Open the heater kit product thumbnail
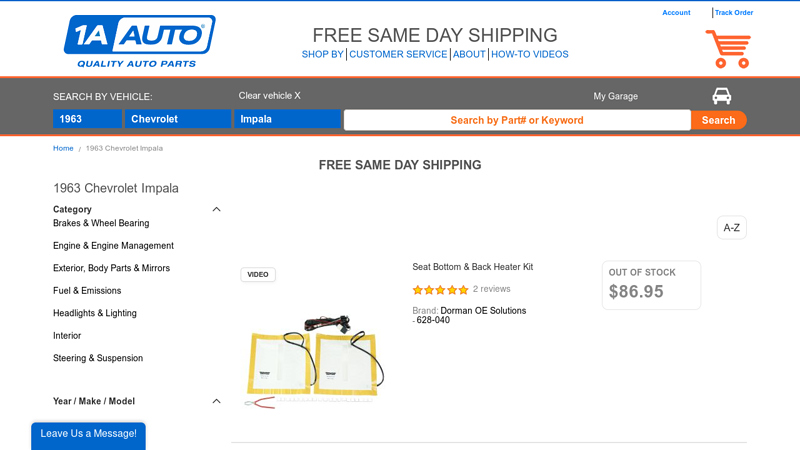Image resolution: width=800 pixels, height=450 pixels. click(314, 360)
